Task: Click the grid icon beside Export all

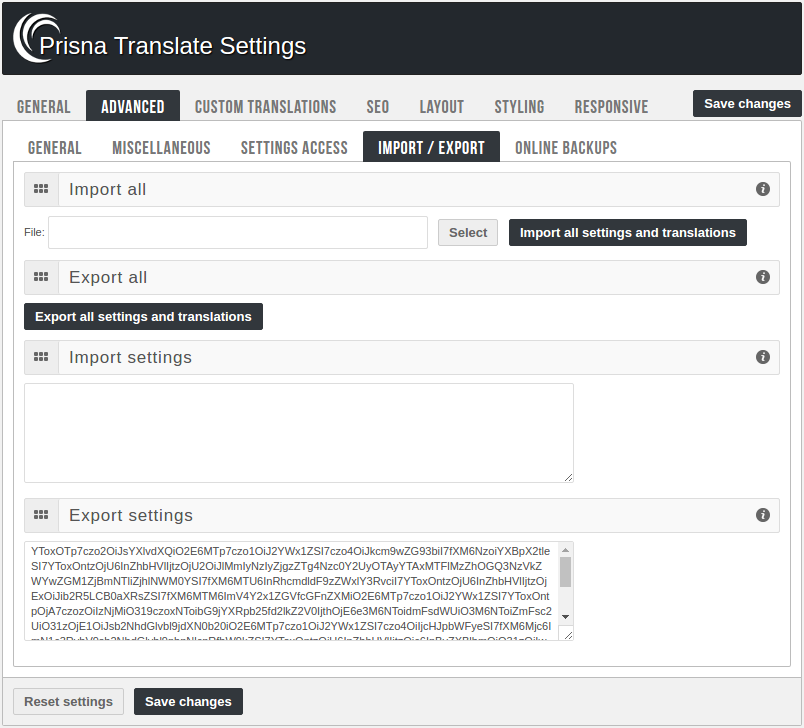Action: point(41,277)
